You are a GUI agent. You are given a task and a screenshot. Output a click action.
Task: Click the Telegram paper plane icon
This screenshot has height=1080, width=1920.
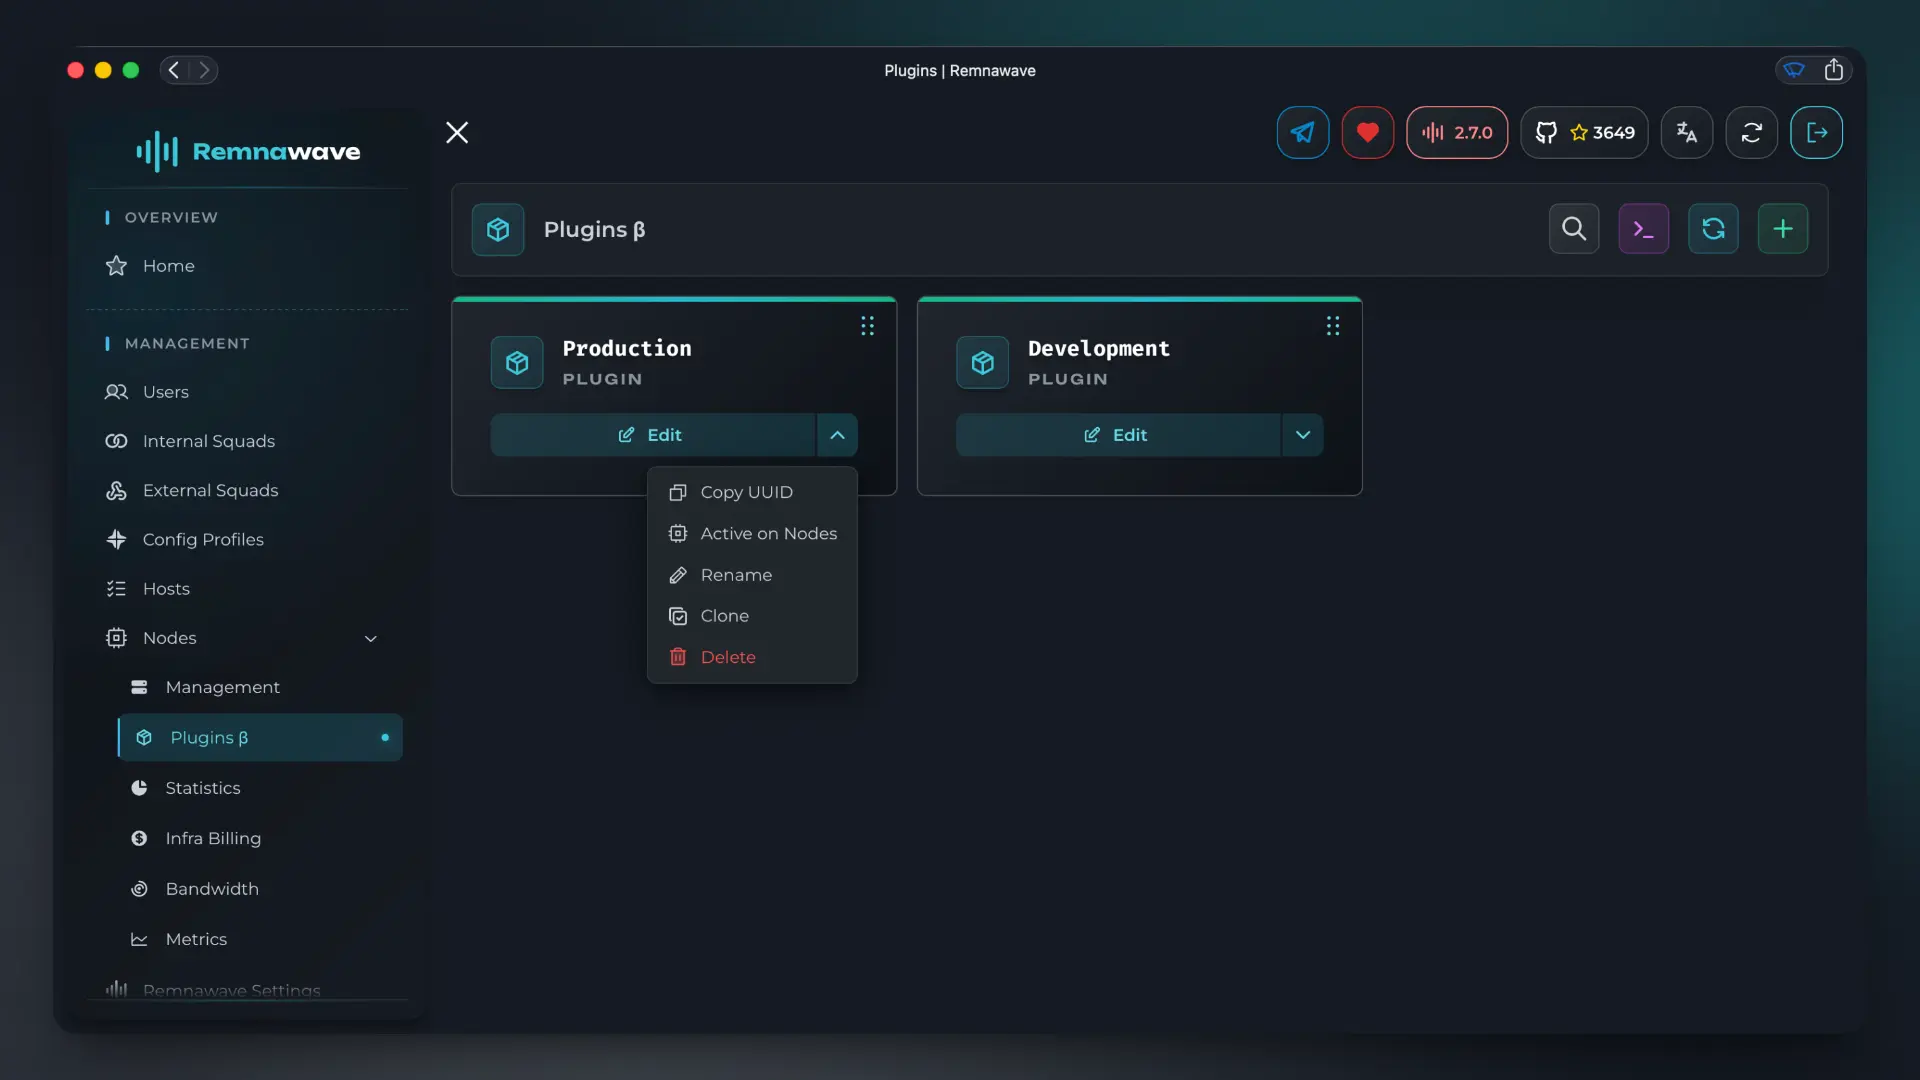tap(1302, 132)
